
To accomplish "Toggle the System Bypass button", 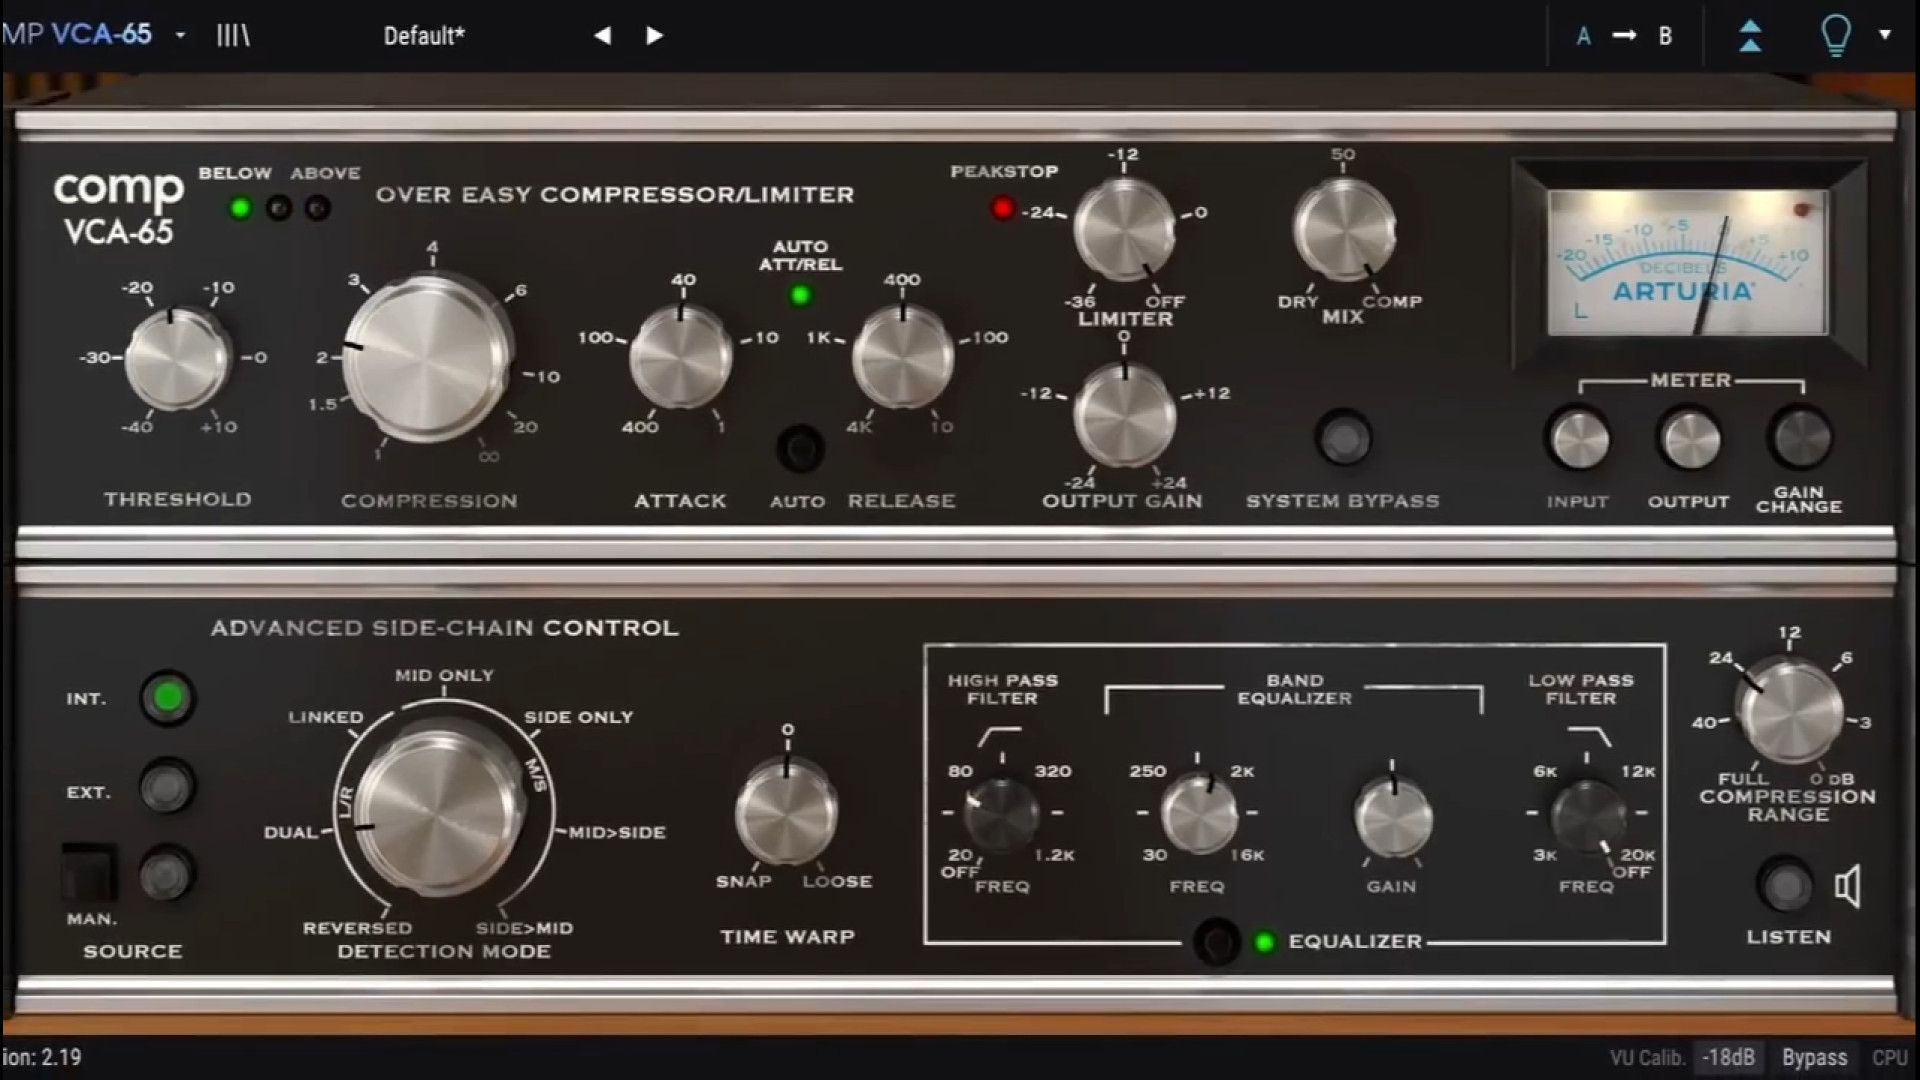I will tap(1343, 438).
